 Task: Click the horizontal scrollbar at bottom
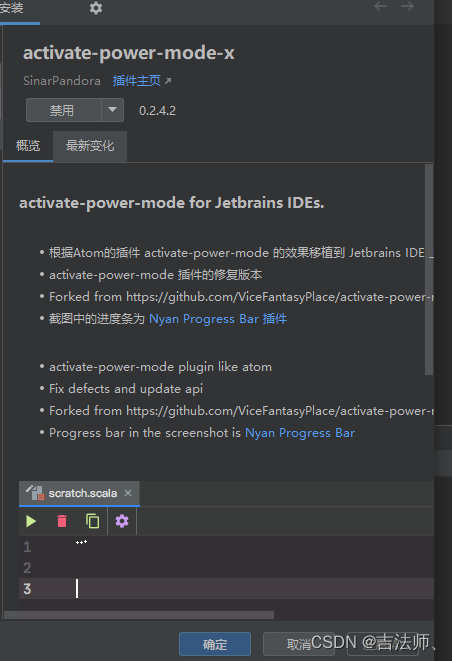click(139, 615)
